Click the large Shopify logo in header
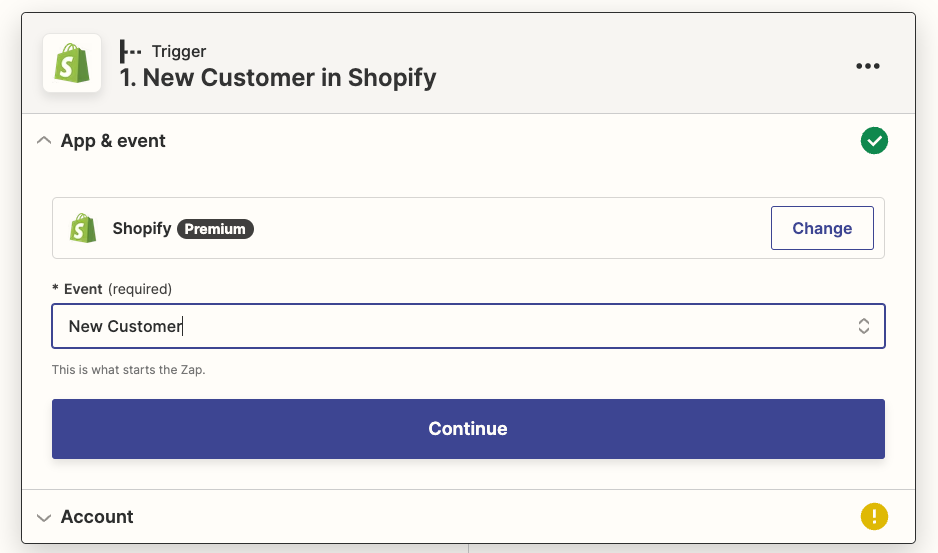The height and width of the screenshot is (553, 938). click(72, 63)
